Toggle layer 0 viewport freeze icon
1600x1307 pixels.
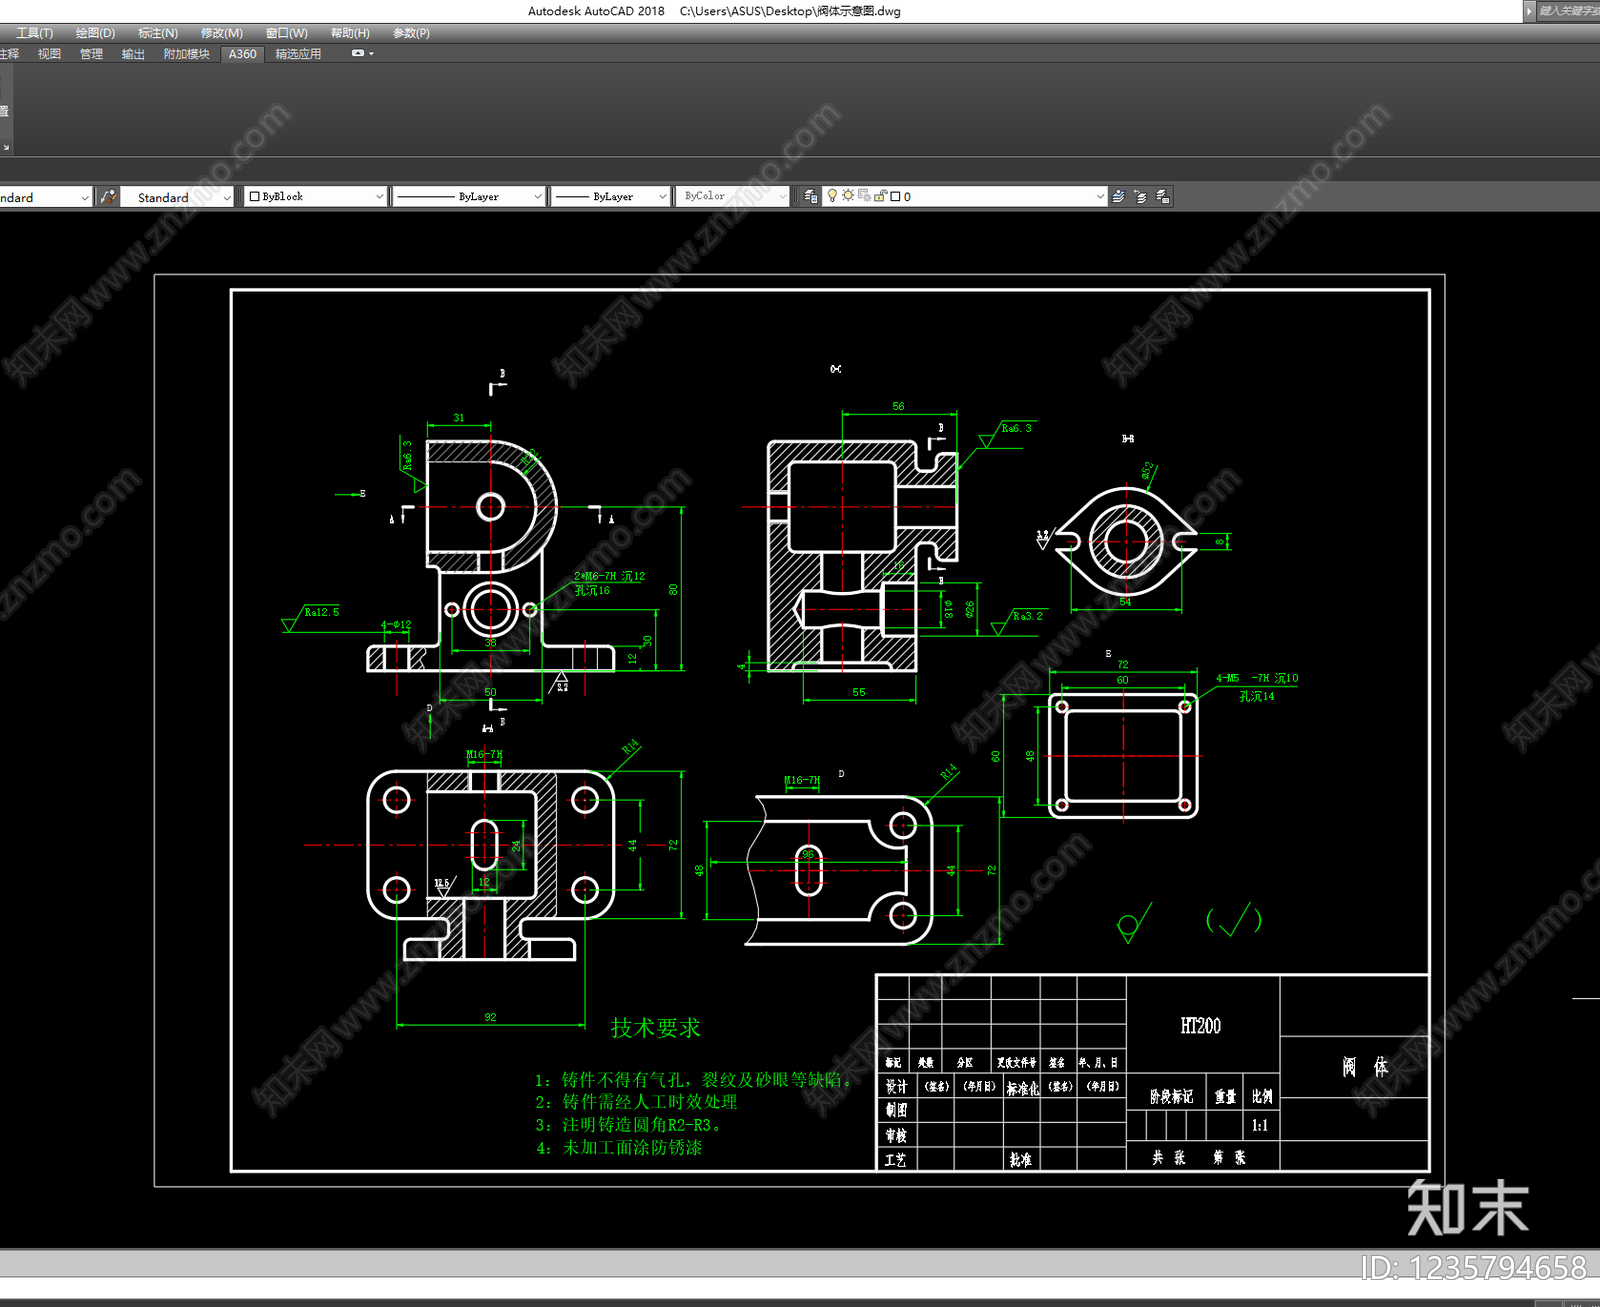coord(864,196)
